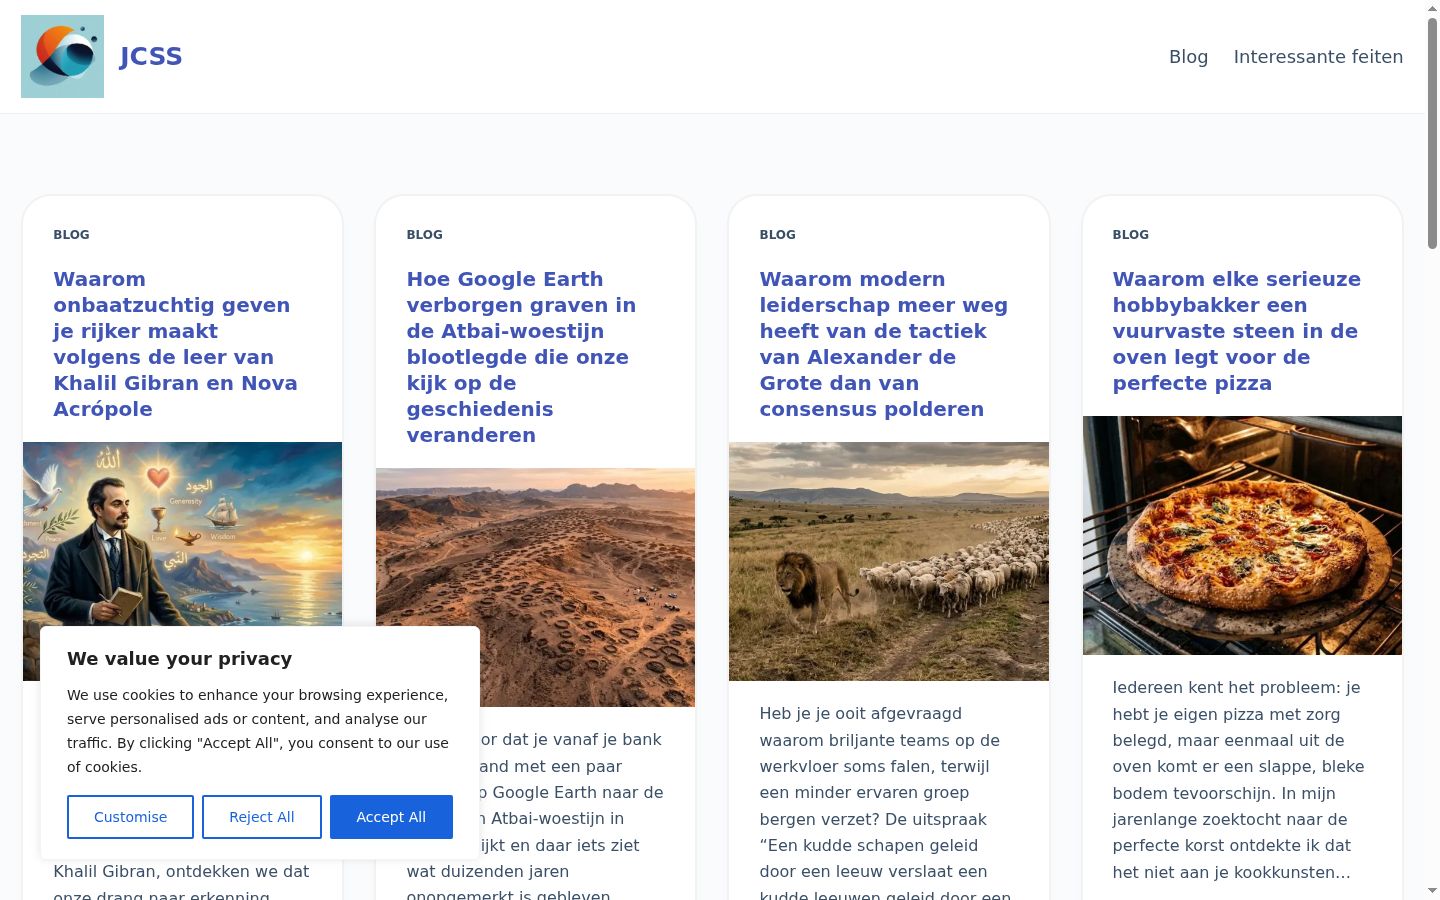Viewport: 1440px width, 900px height.
Task: Click the page vertical scrollbar thumb
Action: (1432, 132)
